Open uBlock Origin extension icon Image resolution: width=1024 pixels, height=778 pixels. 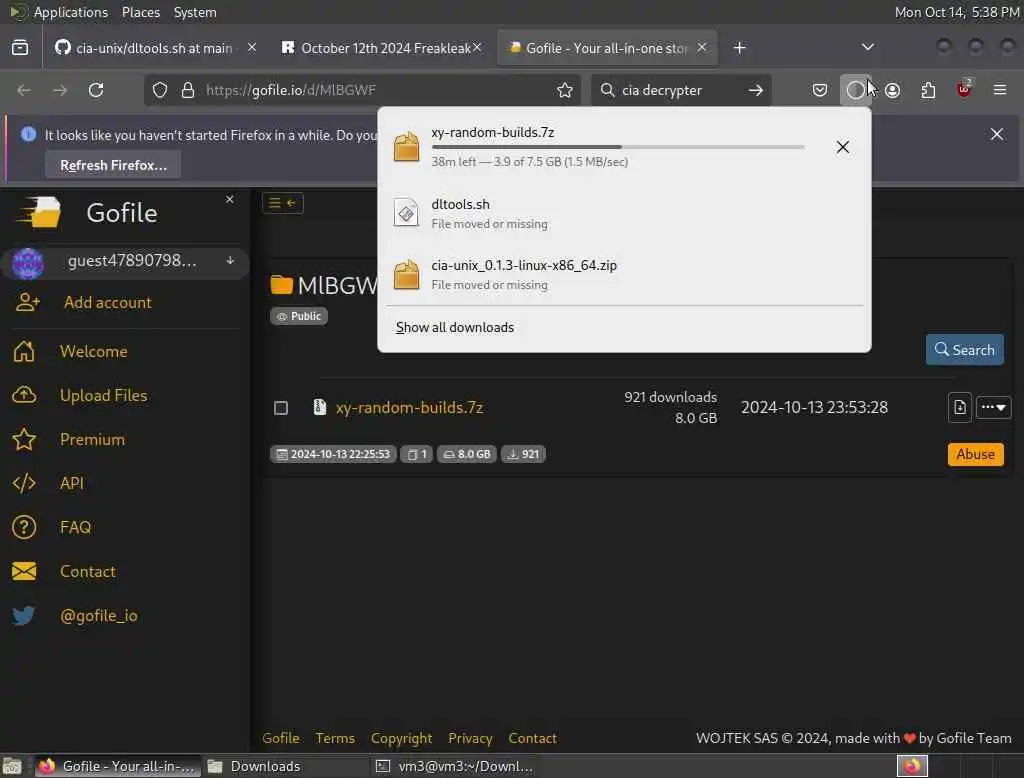pos(964,89)
